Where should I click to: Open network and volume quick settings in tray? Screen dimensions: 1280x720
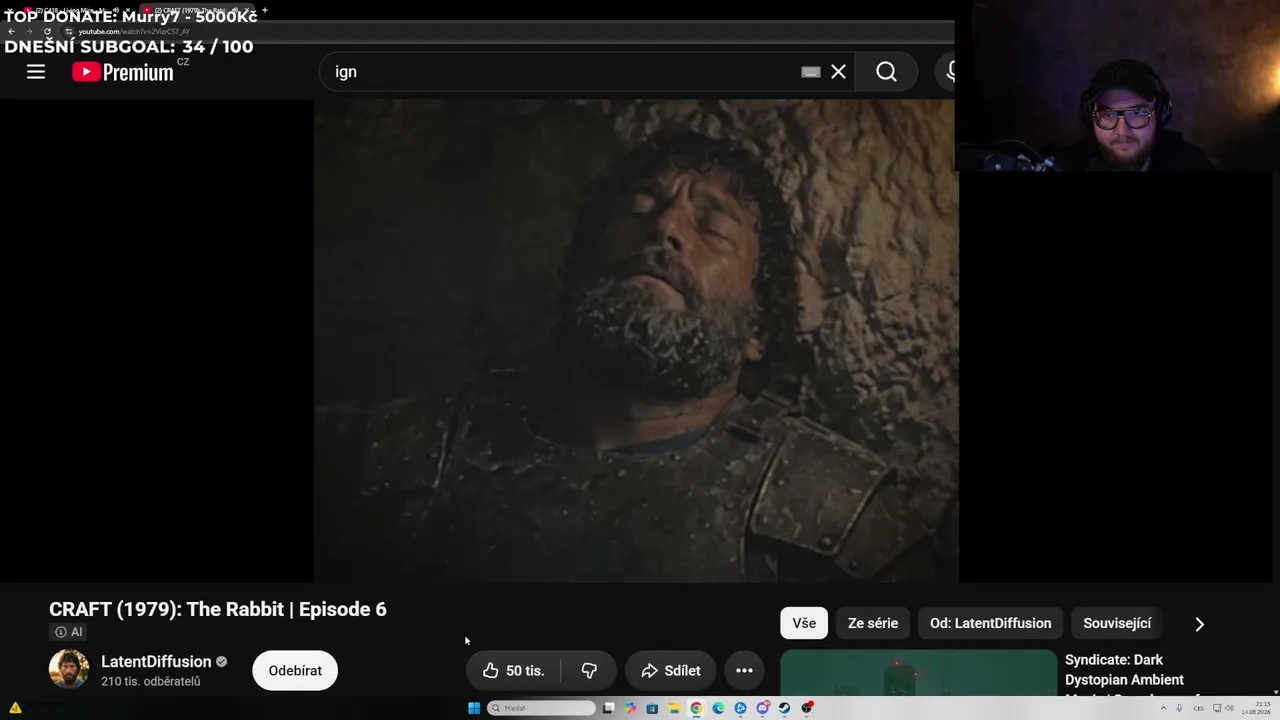coord(1224,708)
